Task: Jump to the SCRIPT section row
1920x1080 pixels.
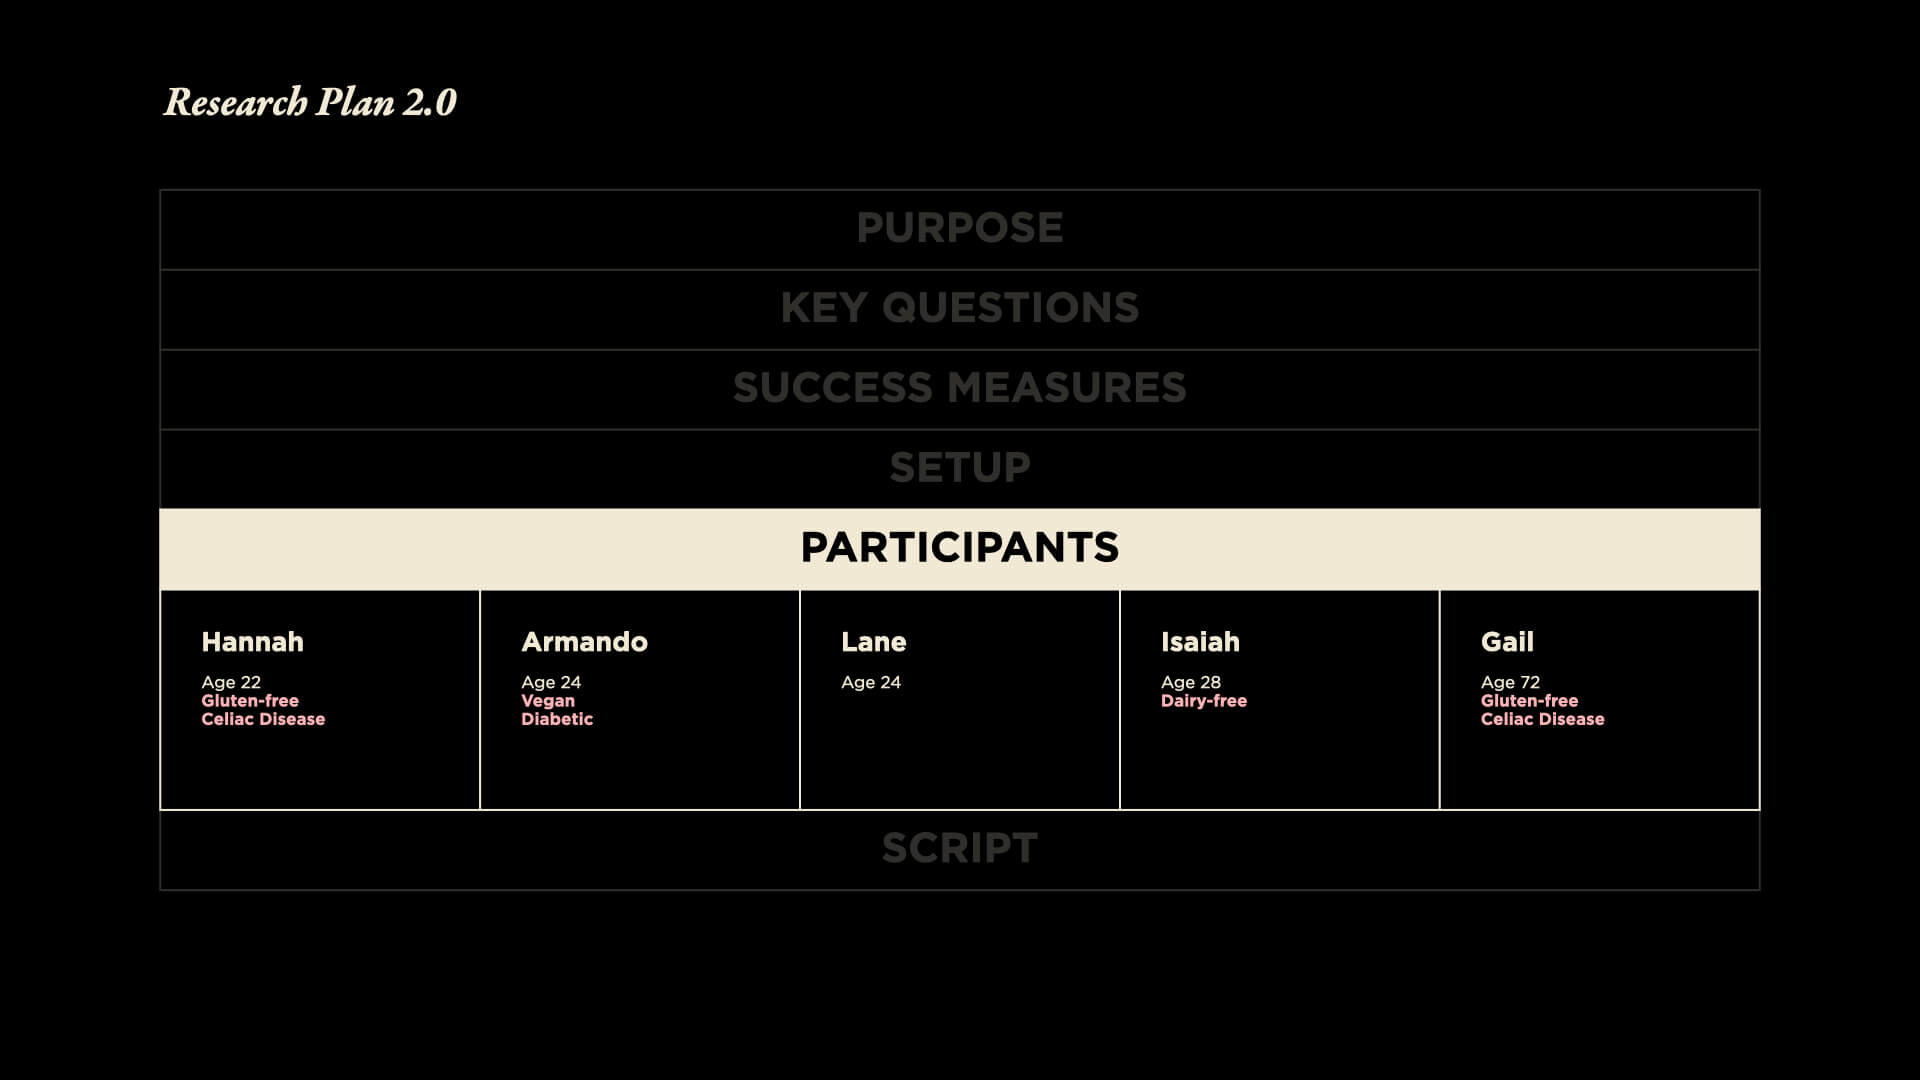Action: click(959, 849)
